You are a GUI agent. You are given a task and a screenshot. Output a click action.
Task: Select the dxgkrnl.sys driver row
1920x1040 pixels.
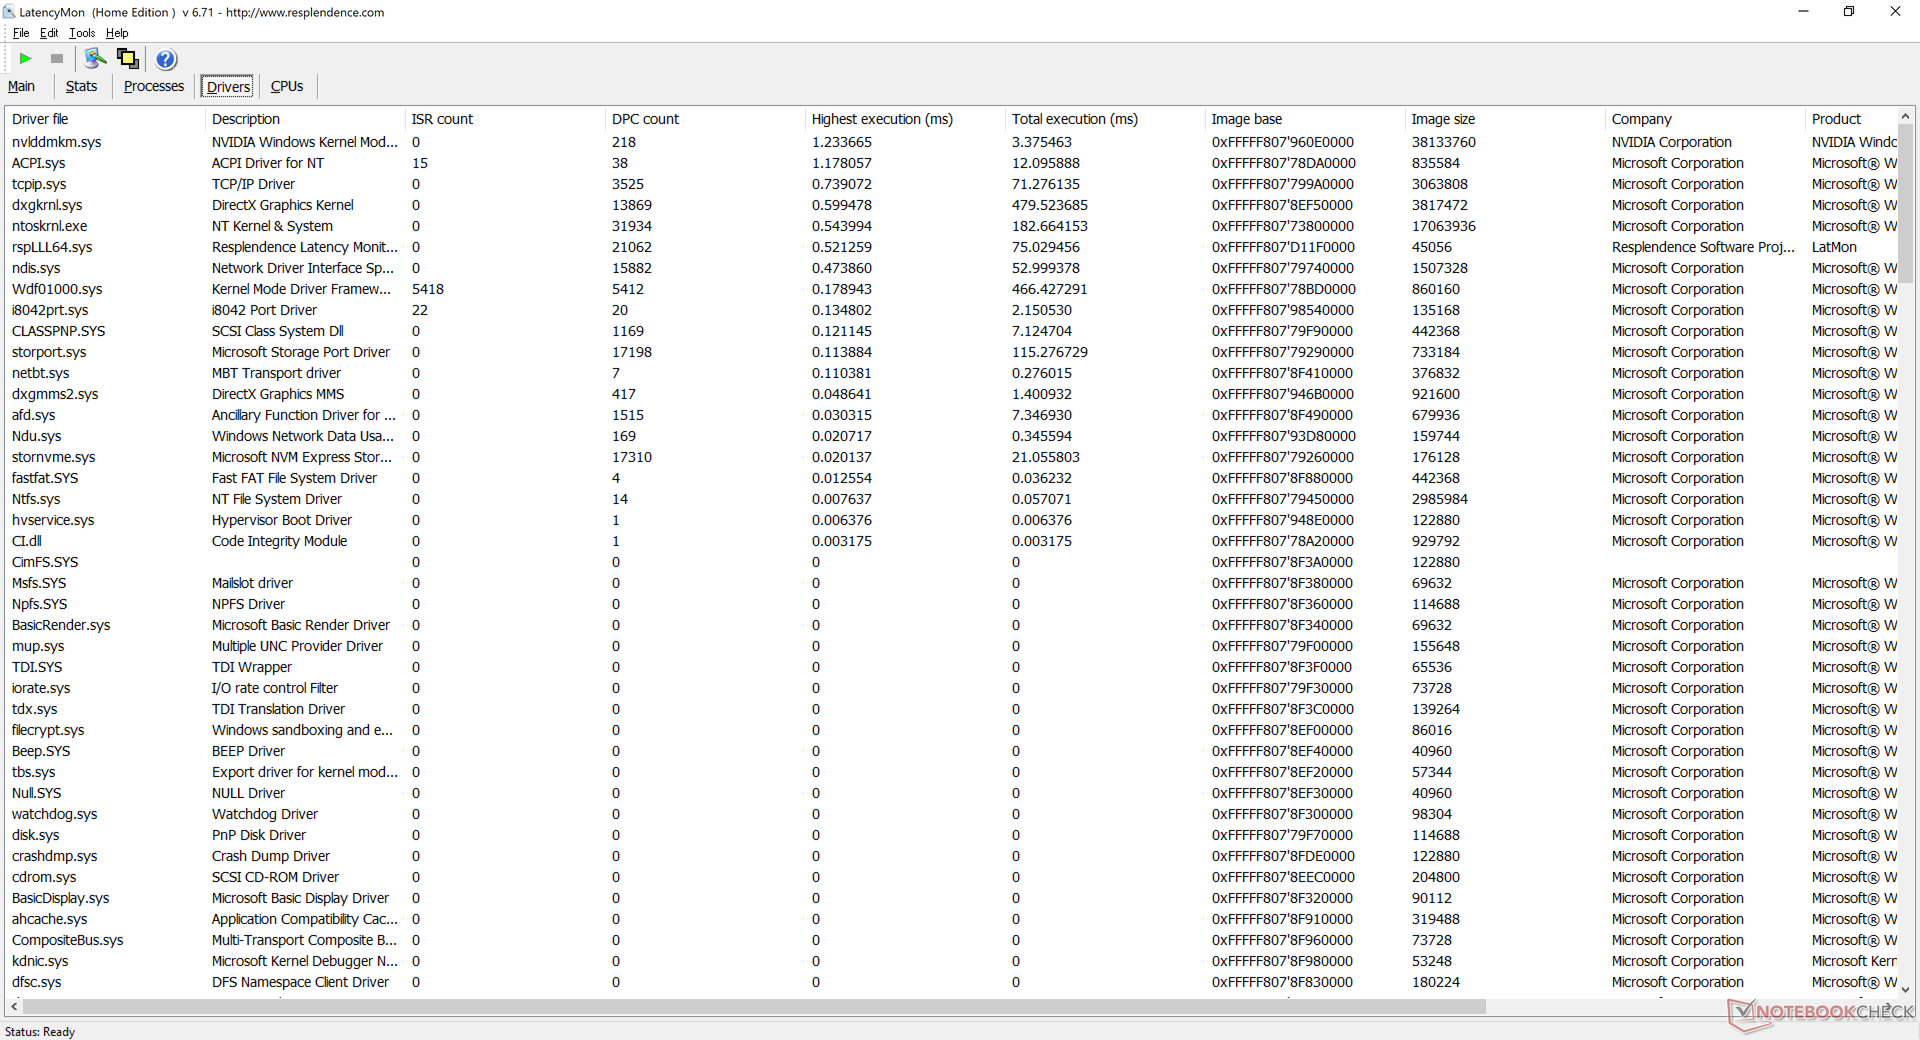pos(47,205)
